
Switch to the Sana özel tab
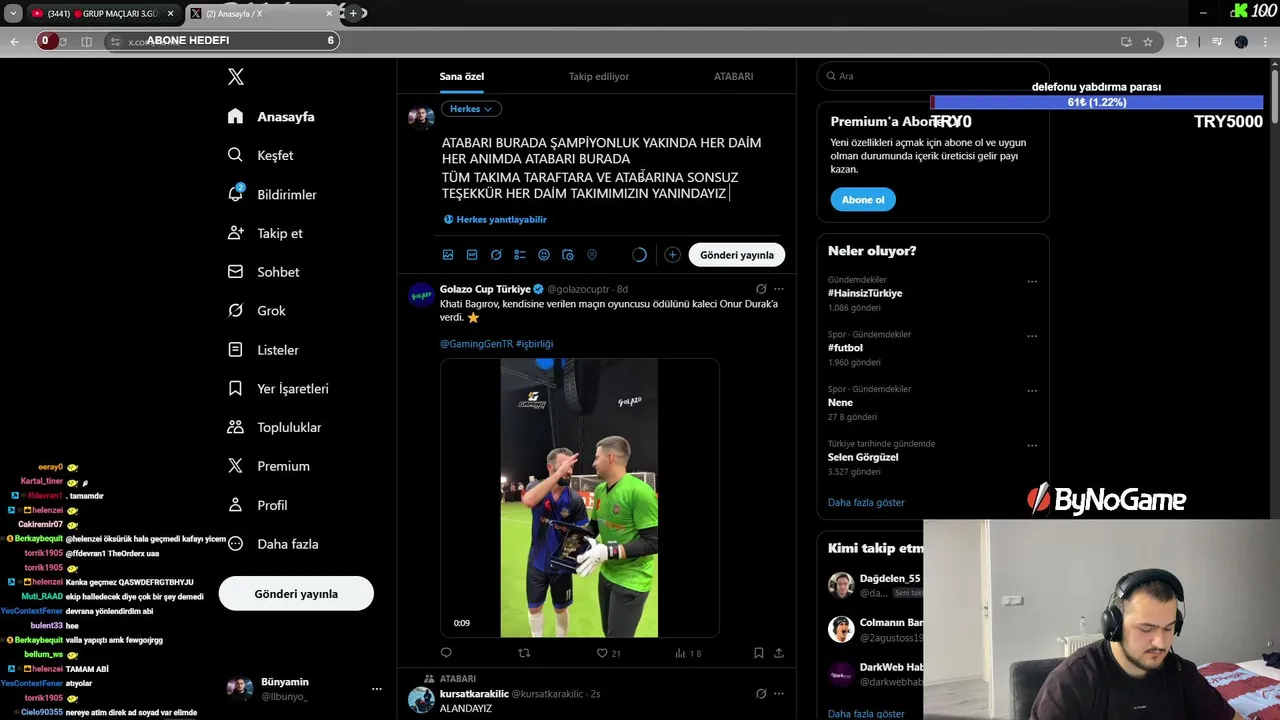[462, 76]
